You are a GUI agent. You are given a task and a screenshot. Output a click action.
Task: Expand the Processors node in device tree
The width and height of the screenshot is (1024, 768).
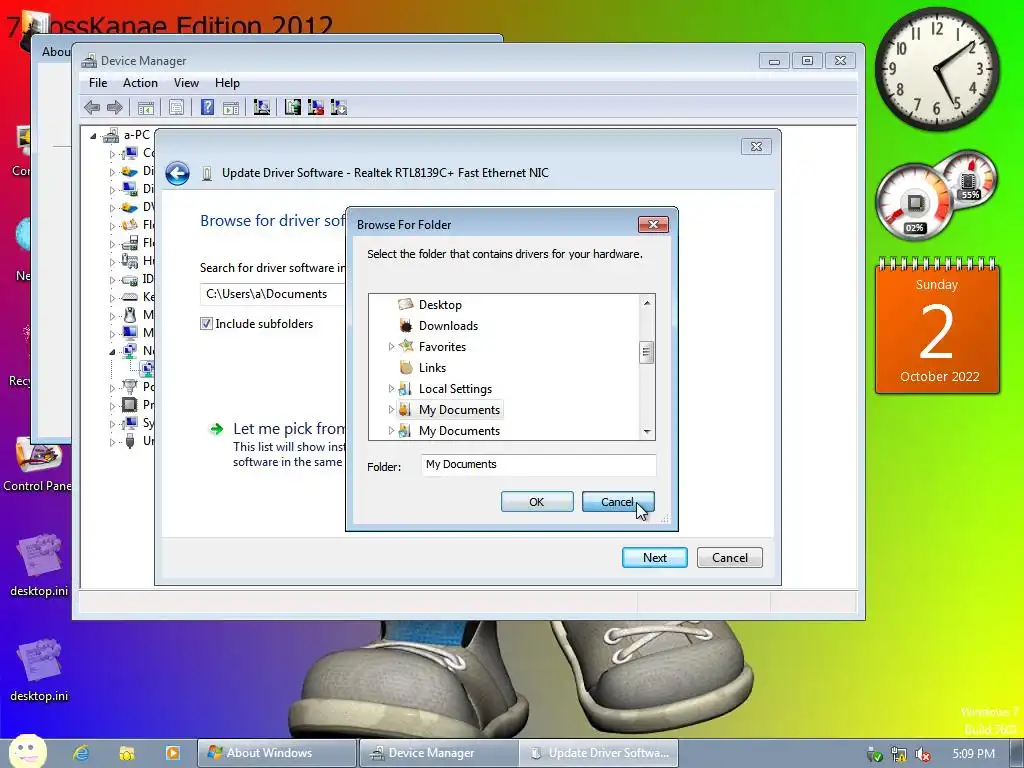click(x=112, y=406)
